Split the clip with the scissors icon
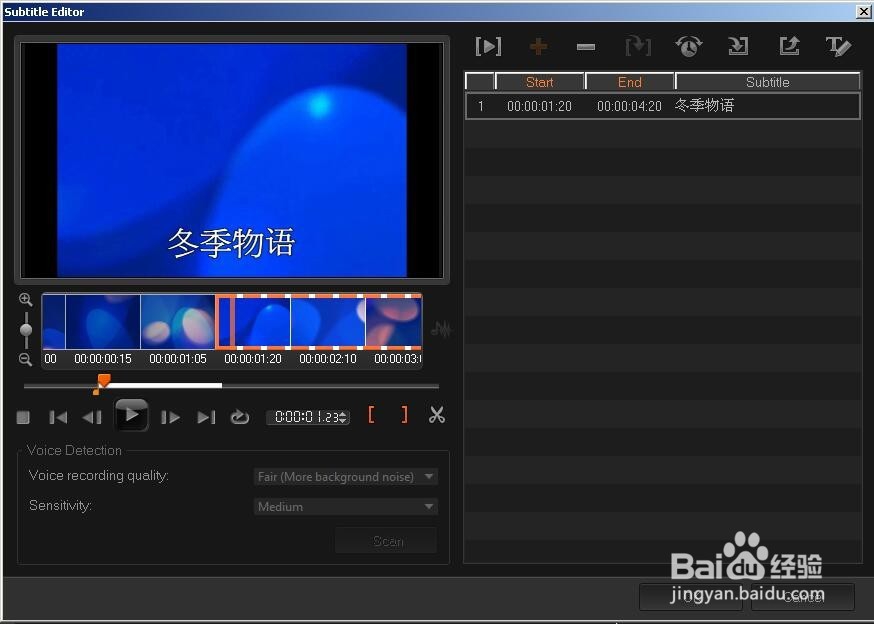874x624 pixels. [x=436, y=415]
